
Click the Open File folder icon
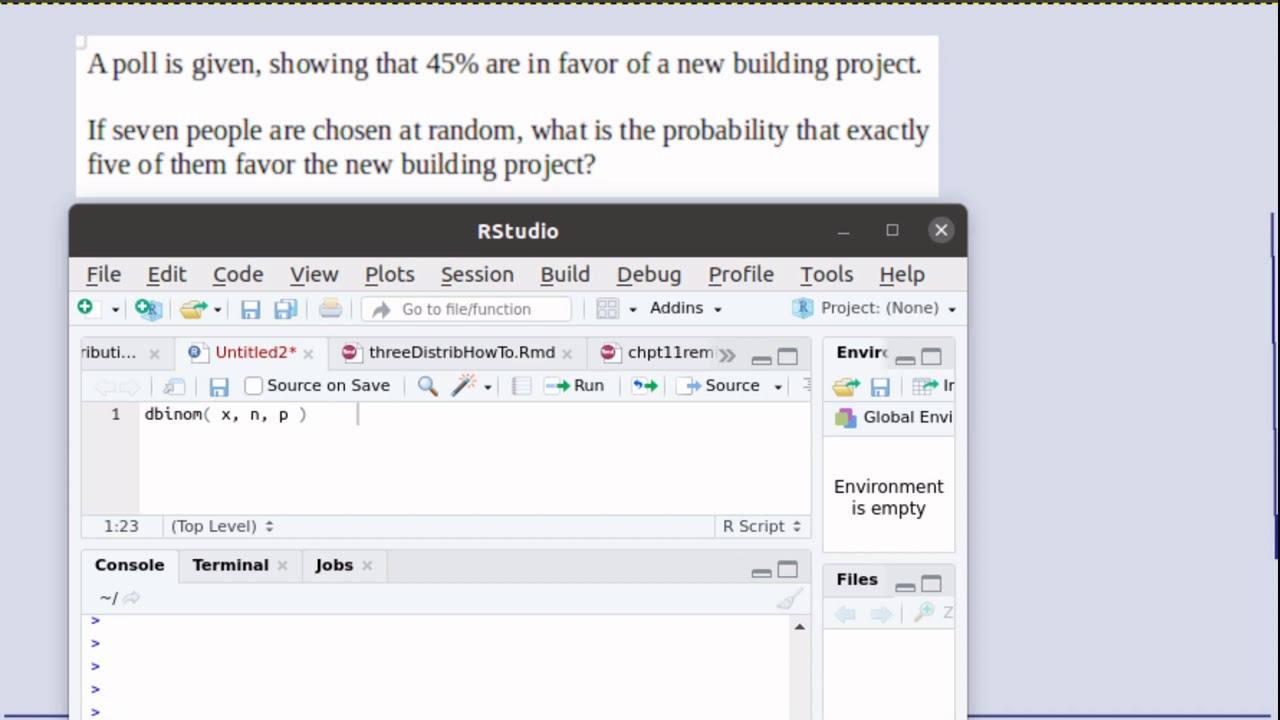(193, 309)
